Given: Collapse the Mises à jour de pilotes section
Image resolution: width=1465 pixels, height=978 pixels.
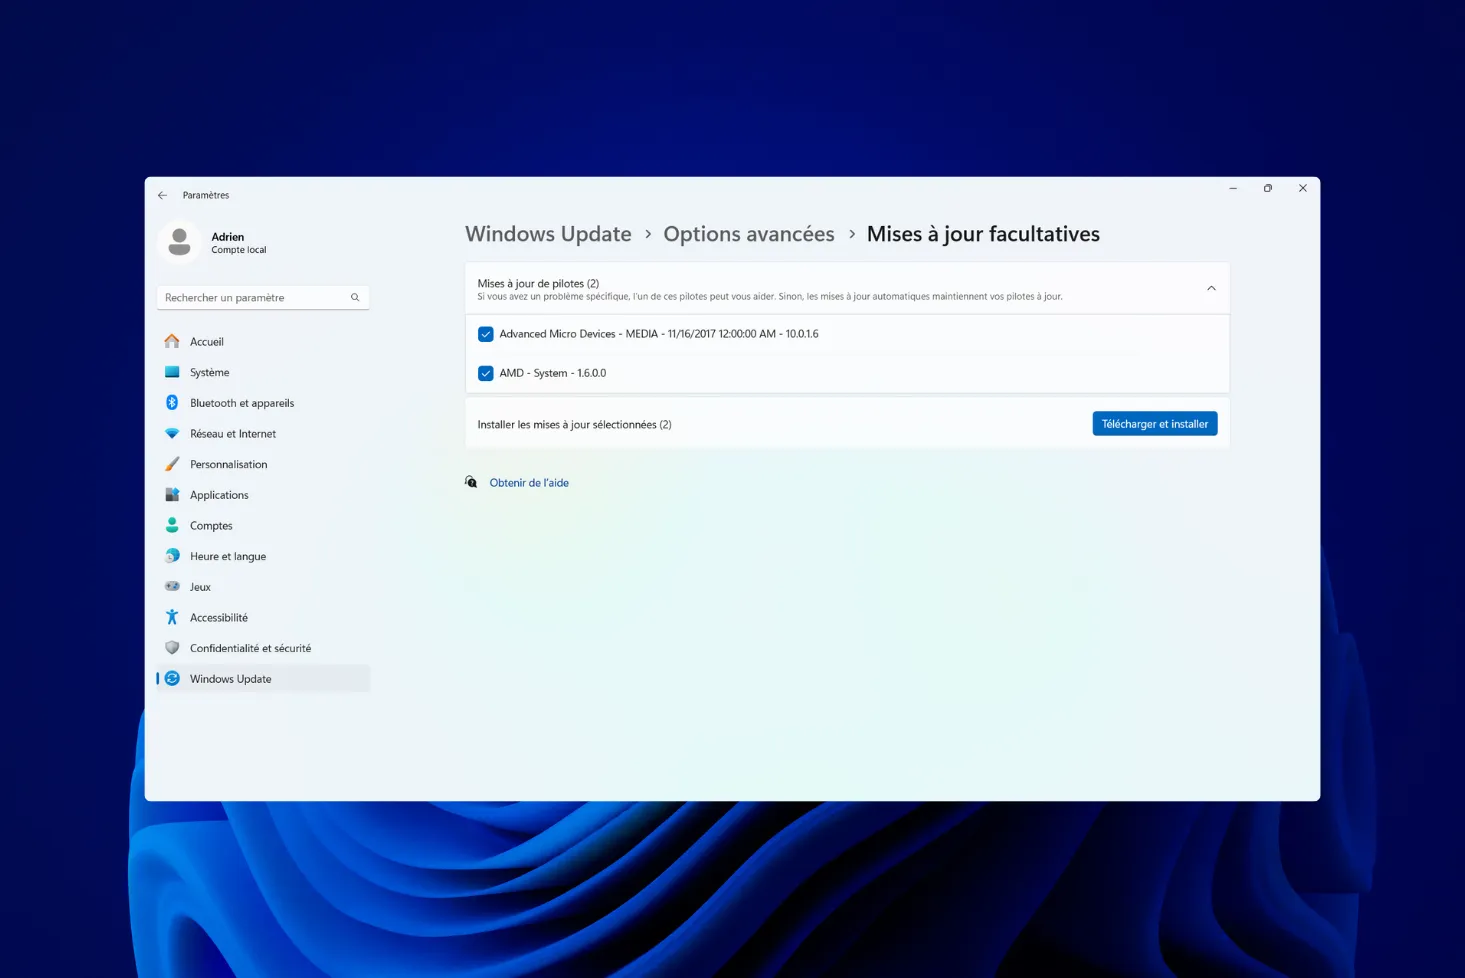Looking at the screenshot, I should tap(1211, 289).
